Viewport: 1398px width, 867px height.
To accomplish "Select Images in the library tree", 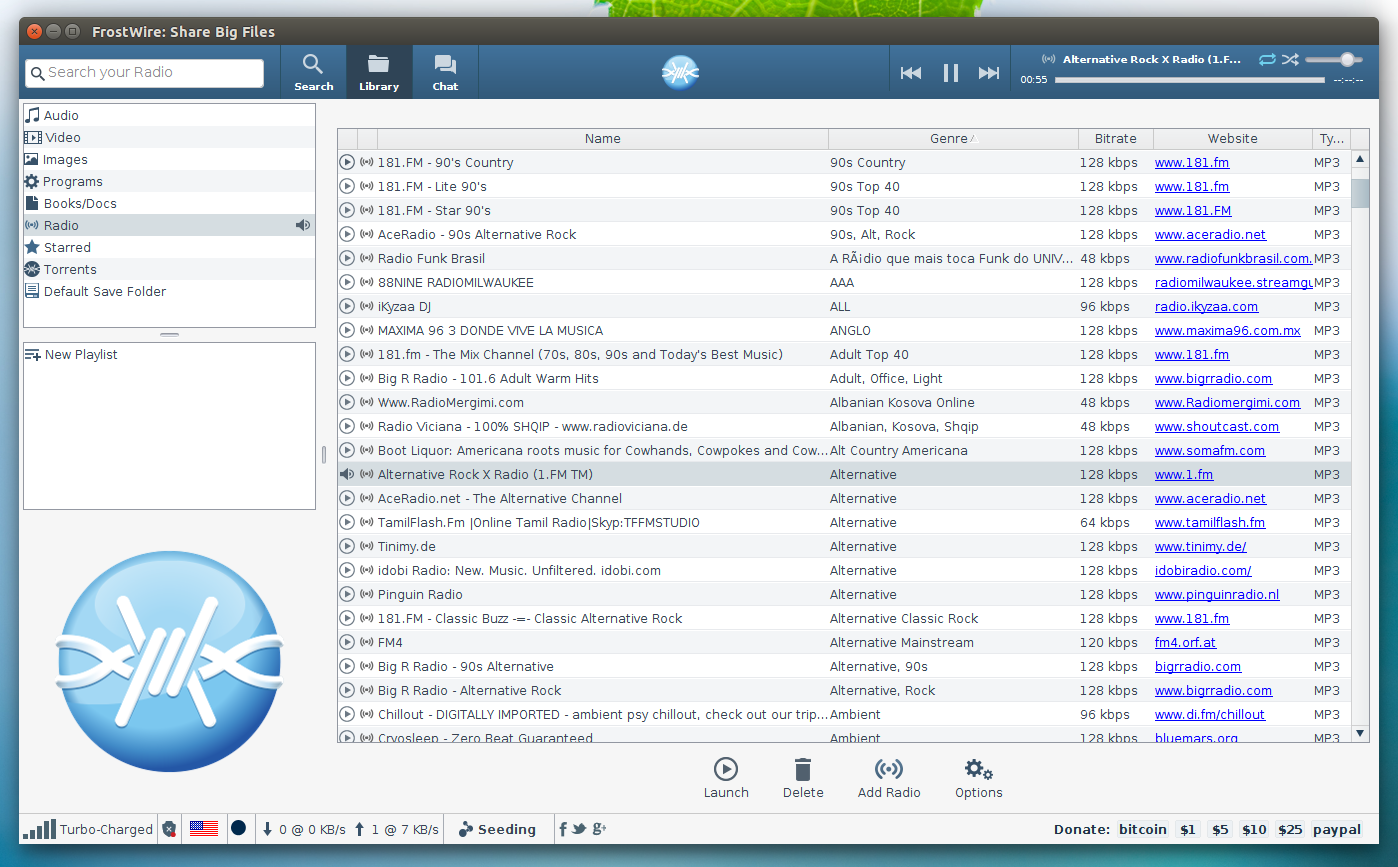I will click(169, 160).
